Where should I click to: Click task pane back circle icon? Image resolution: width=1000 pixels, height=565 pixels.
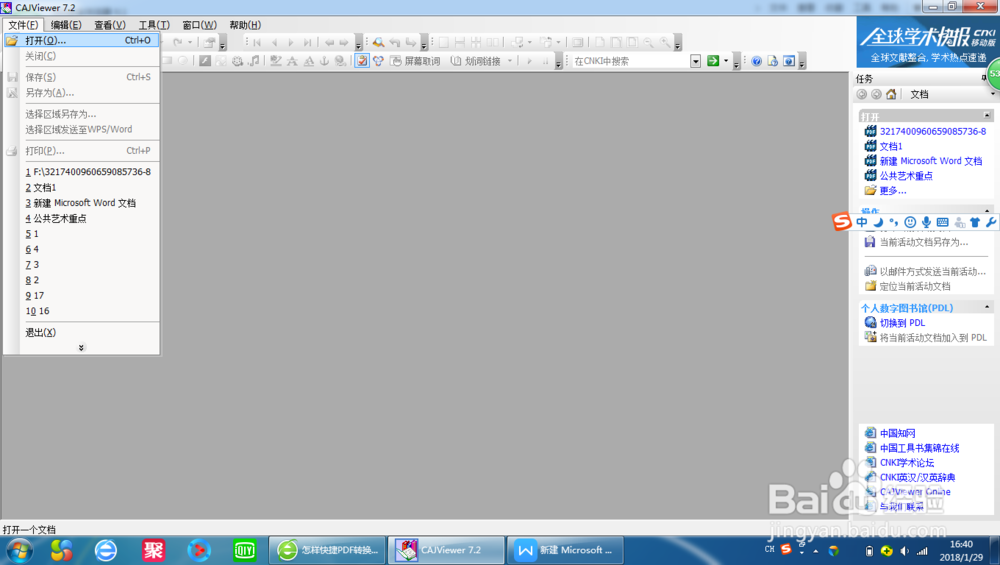click(x=862, y=94)
